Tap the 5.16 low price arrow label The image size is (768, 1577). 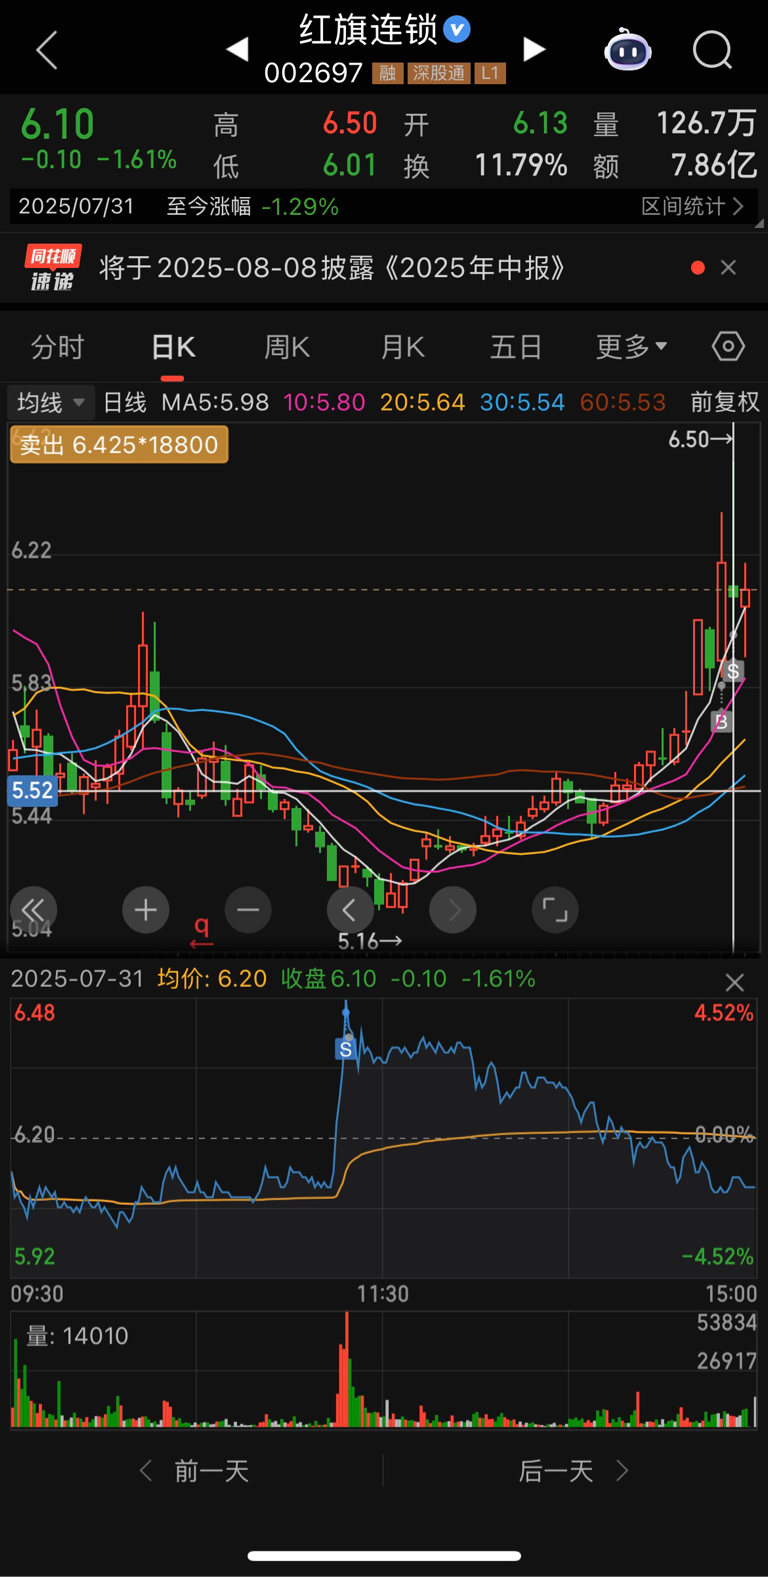[x=370, y=941]
